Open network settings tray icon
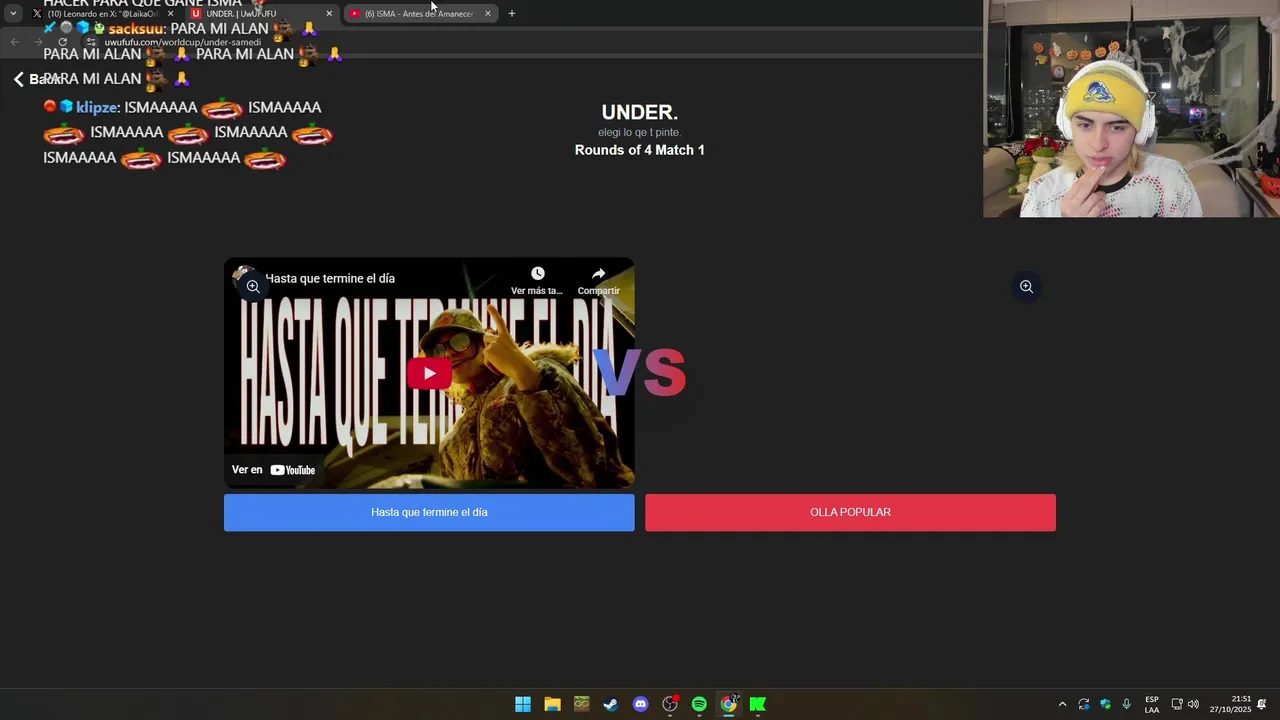 pos(1177,704)
